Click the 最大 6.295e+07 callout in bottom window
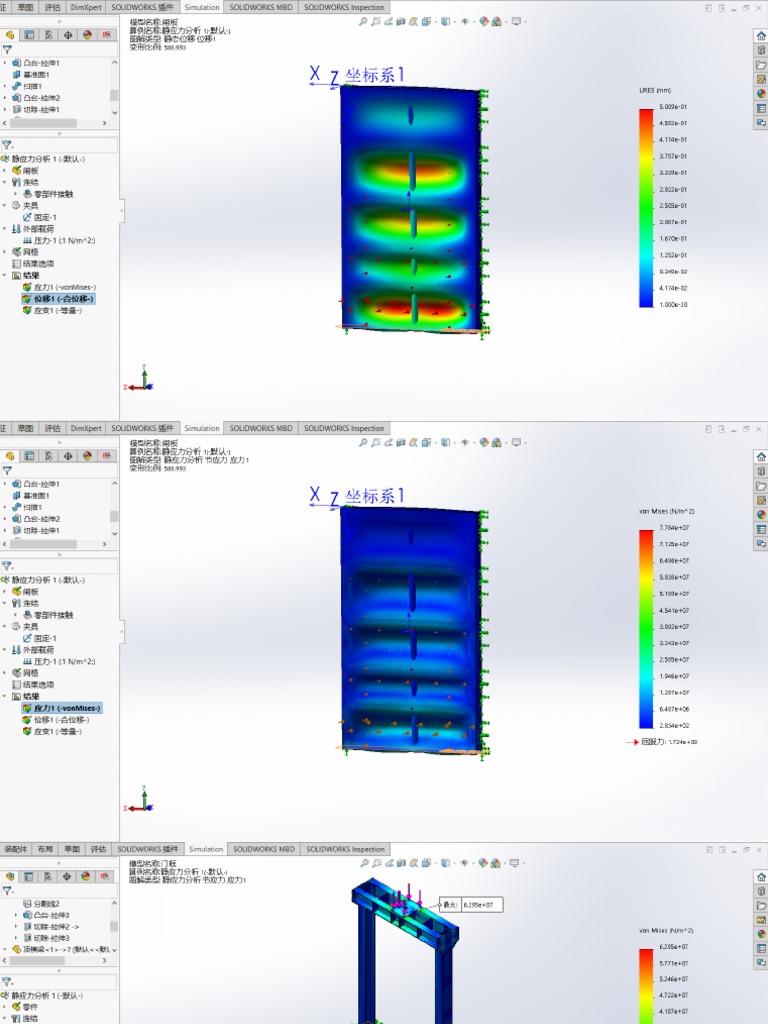 point(471,905)
